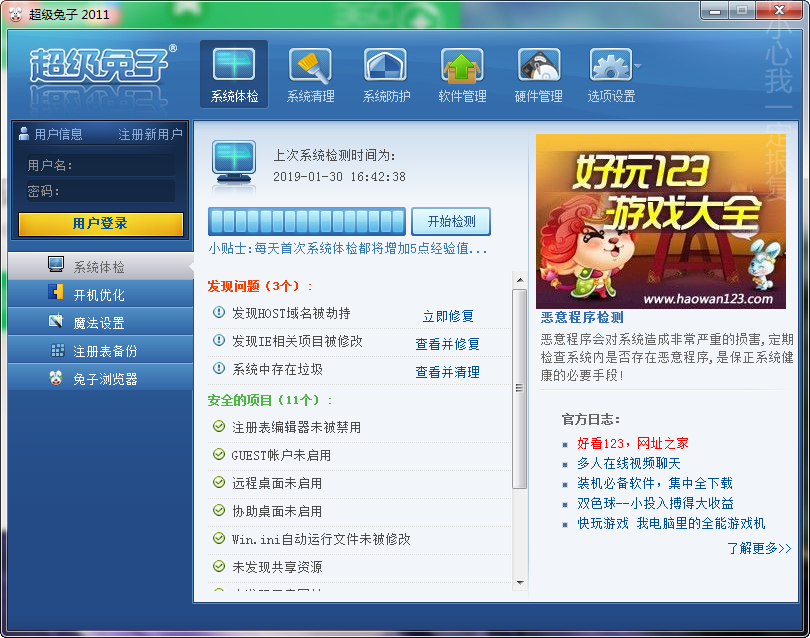Click the system check progress bar
The height and width of the screenshot is (638, 810).
[x=307, y=222]
